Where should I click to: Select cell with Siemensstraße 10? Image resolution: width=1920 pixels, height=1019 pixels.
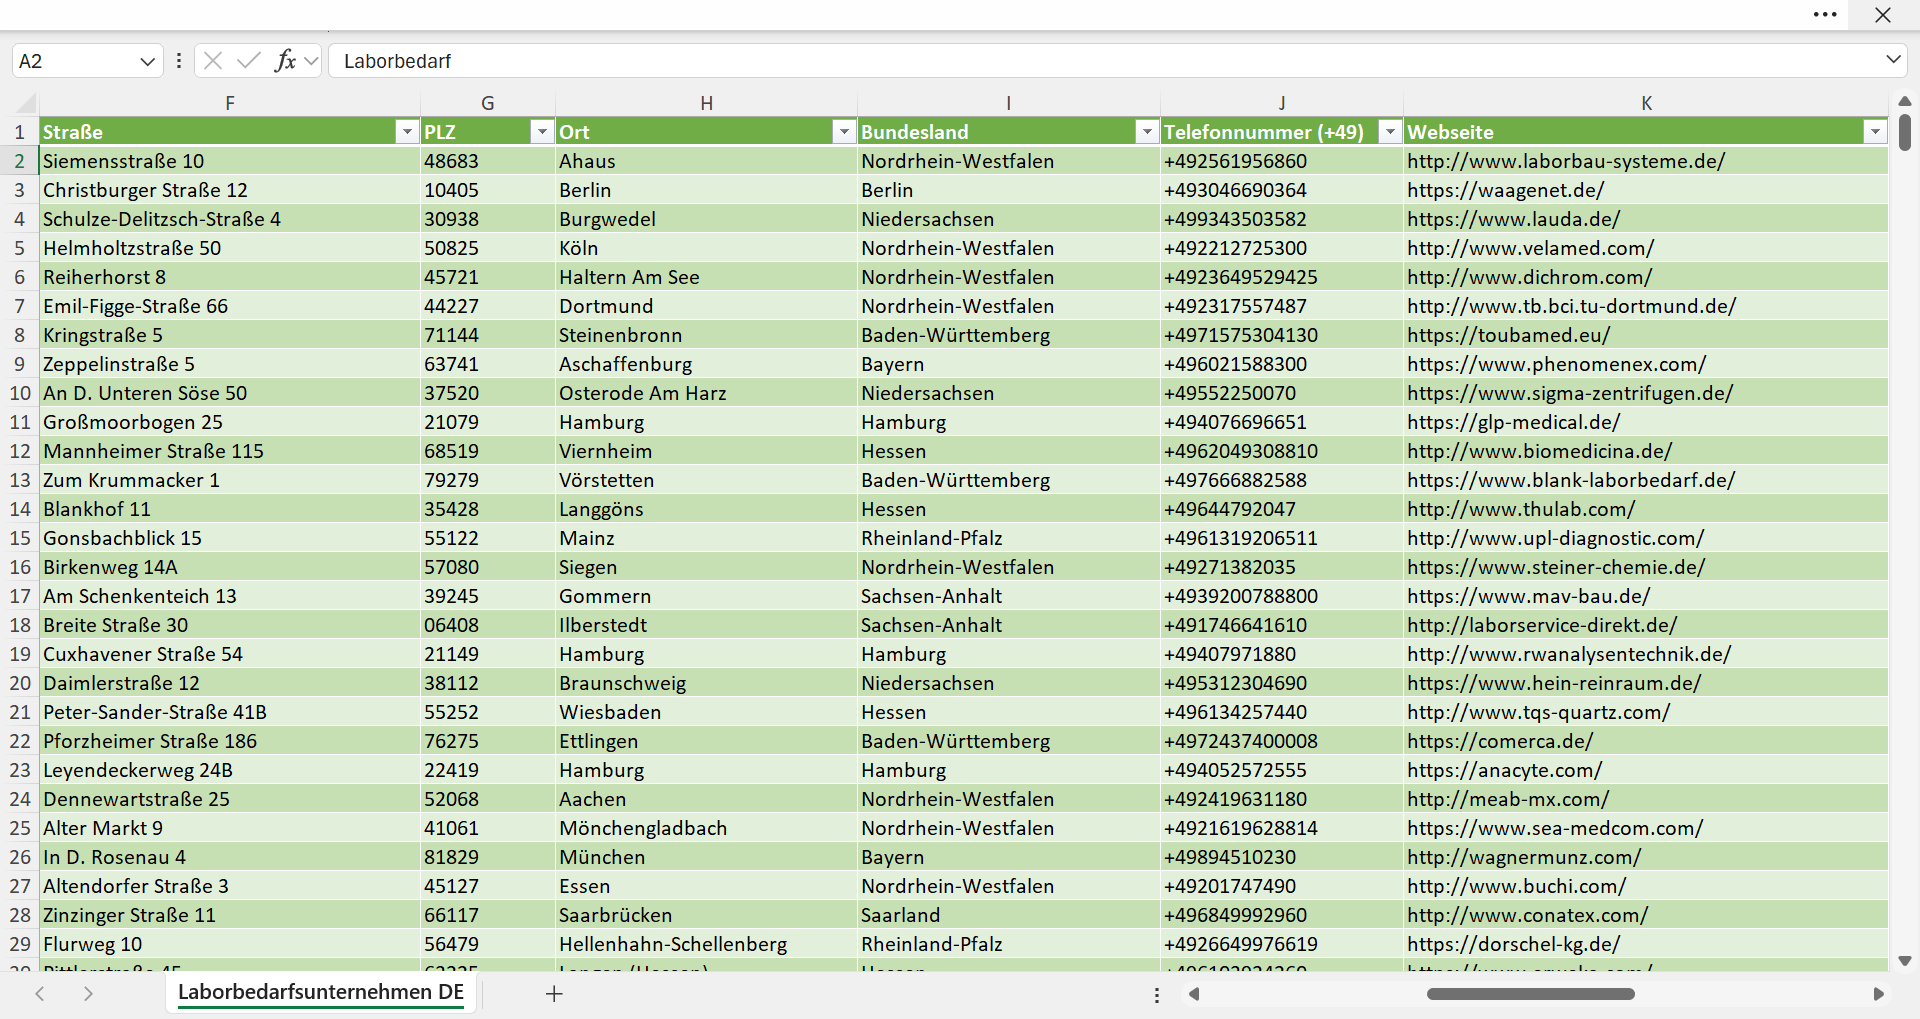(x=230, y=161)
